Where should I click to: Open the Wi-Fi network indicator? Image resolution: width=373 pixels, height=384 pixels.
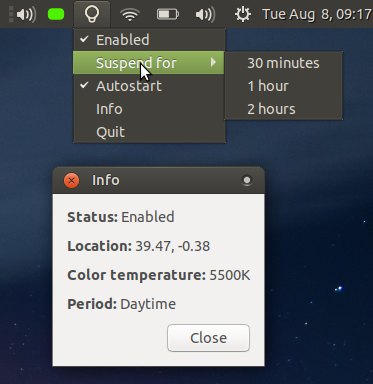pos(130,15)
